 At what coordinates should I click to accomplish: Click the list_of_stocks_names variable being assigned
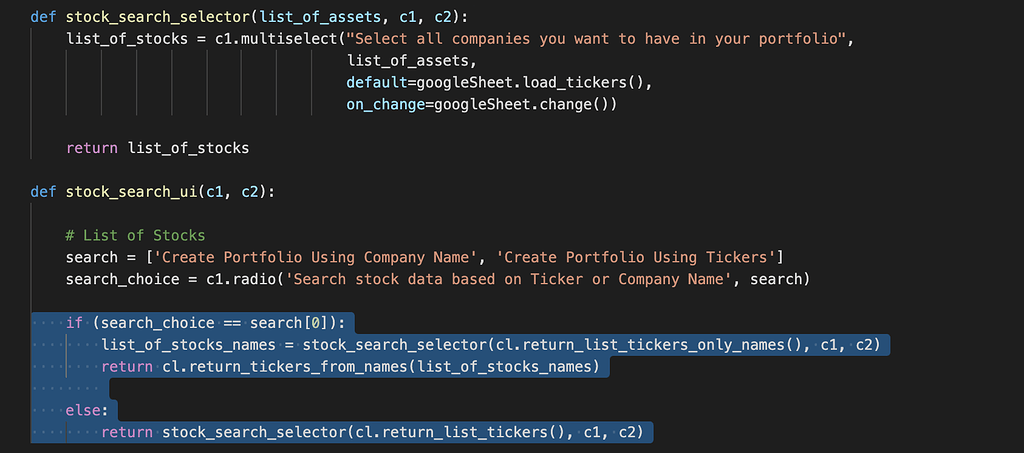pyautogui.click(x=188, y=345)
